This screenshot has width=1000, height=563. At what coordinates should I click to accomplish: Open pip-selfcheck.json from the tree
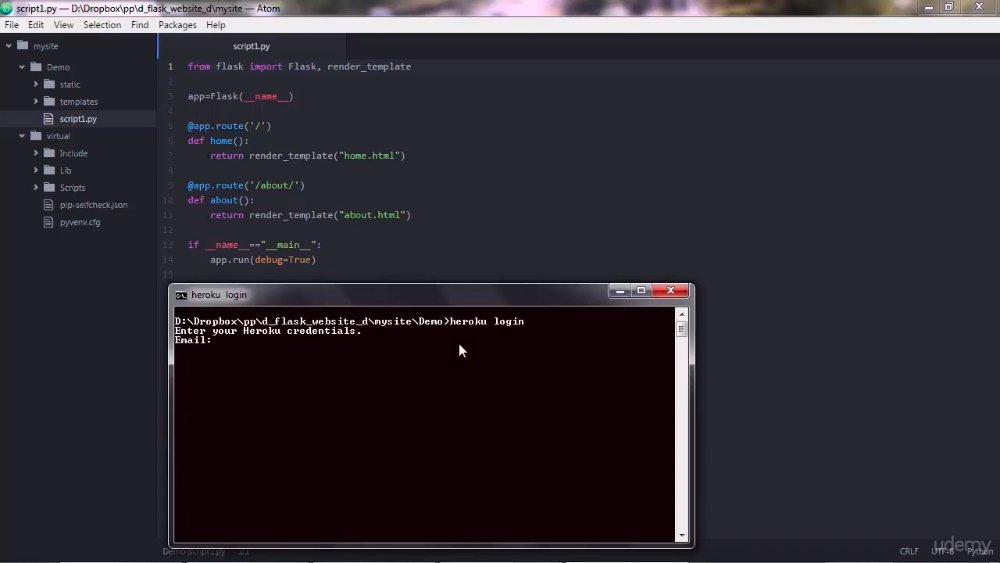(x=94, y=205)
